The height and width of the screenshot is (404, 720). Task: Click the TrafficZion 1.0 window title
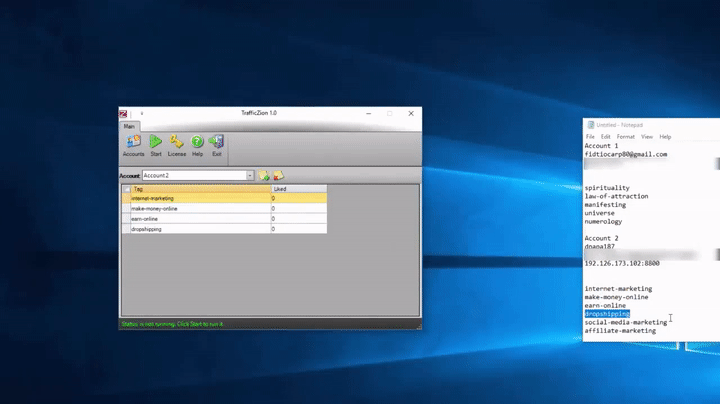tap(259, 113)
